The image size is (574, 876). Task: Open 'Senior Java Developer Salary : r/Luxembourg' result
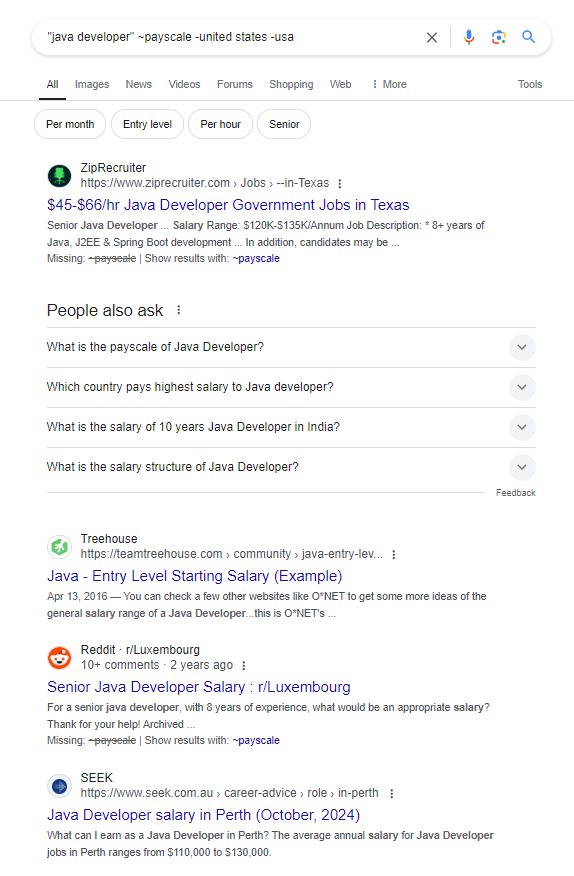(x=199, y=687)
